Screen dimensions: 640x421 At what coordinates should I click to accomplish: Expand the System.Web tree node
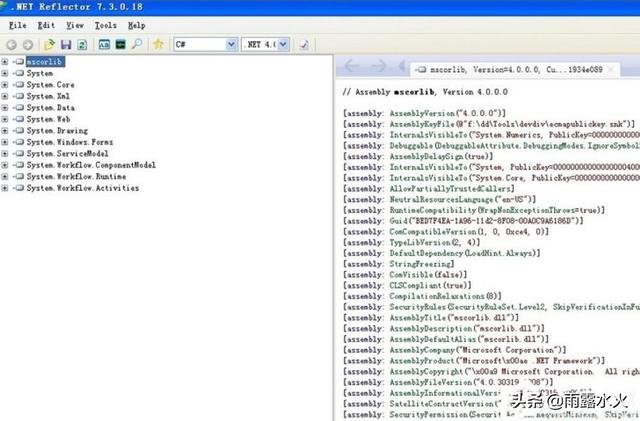click(4, 119)
